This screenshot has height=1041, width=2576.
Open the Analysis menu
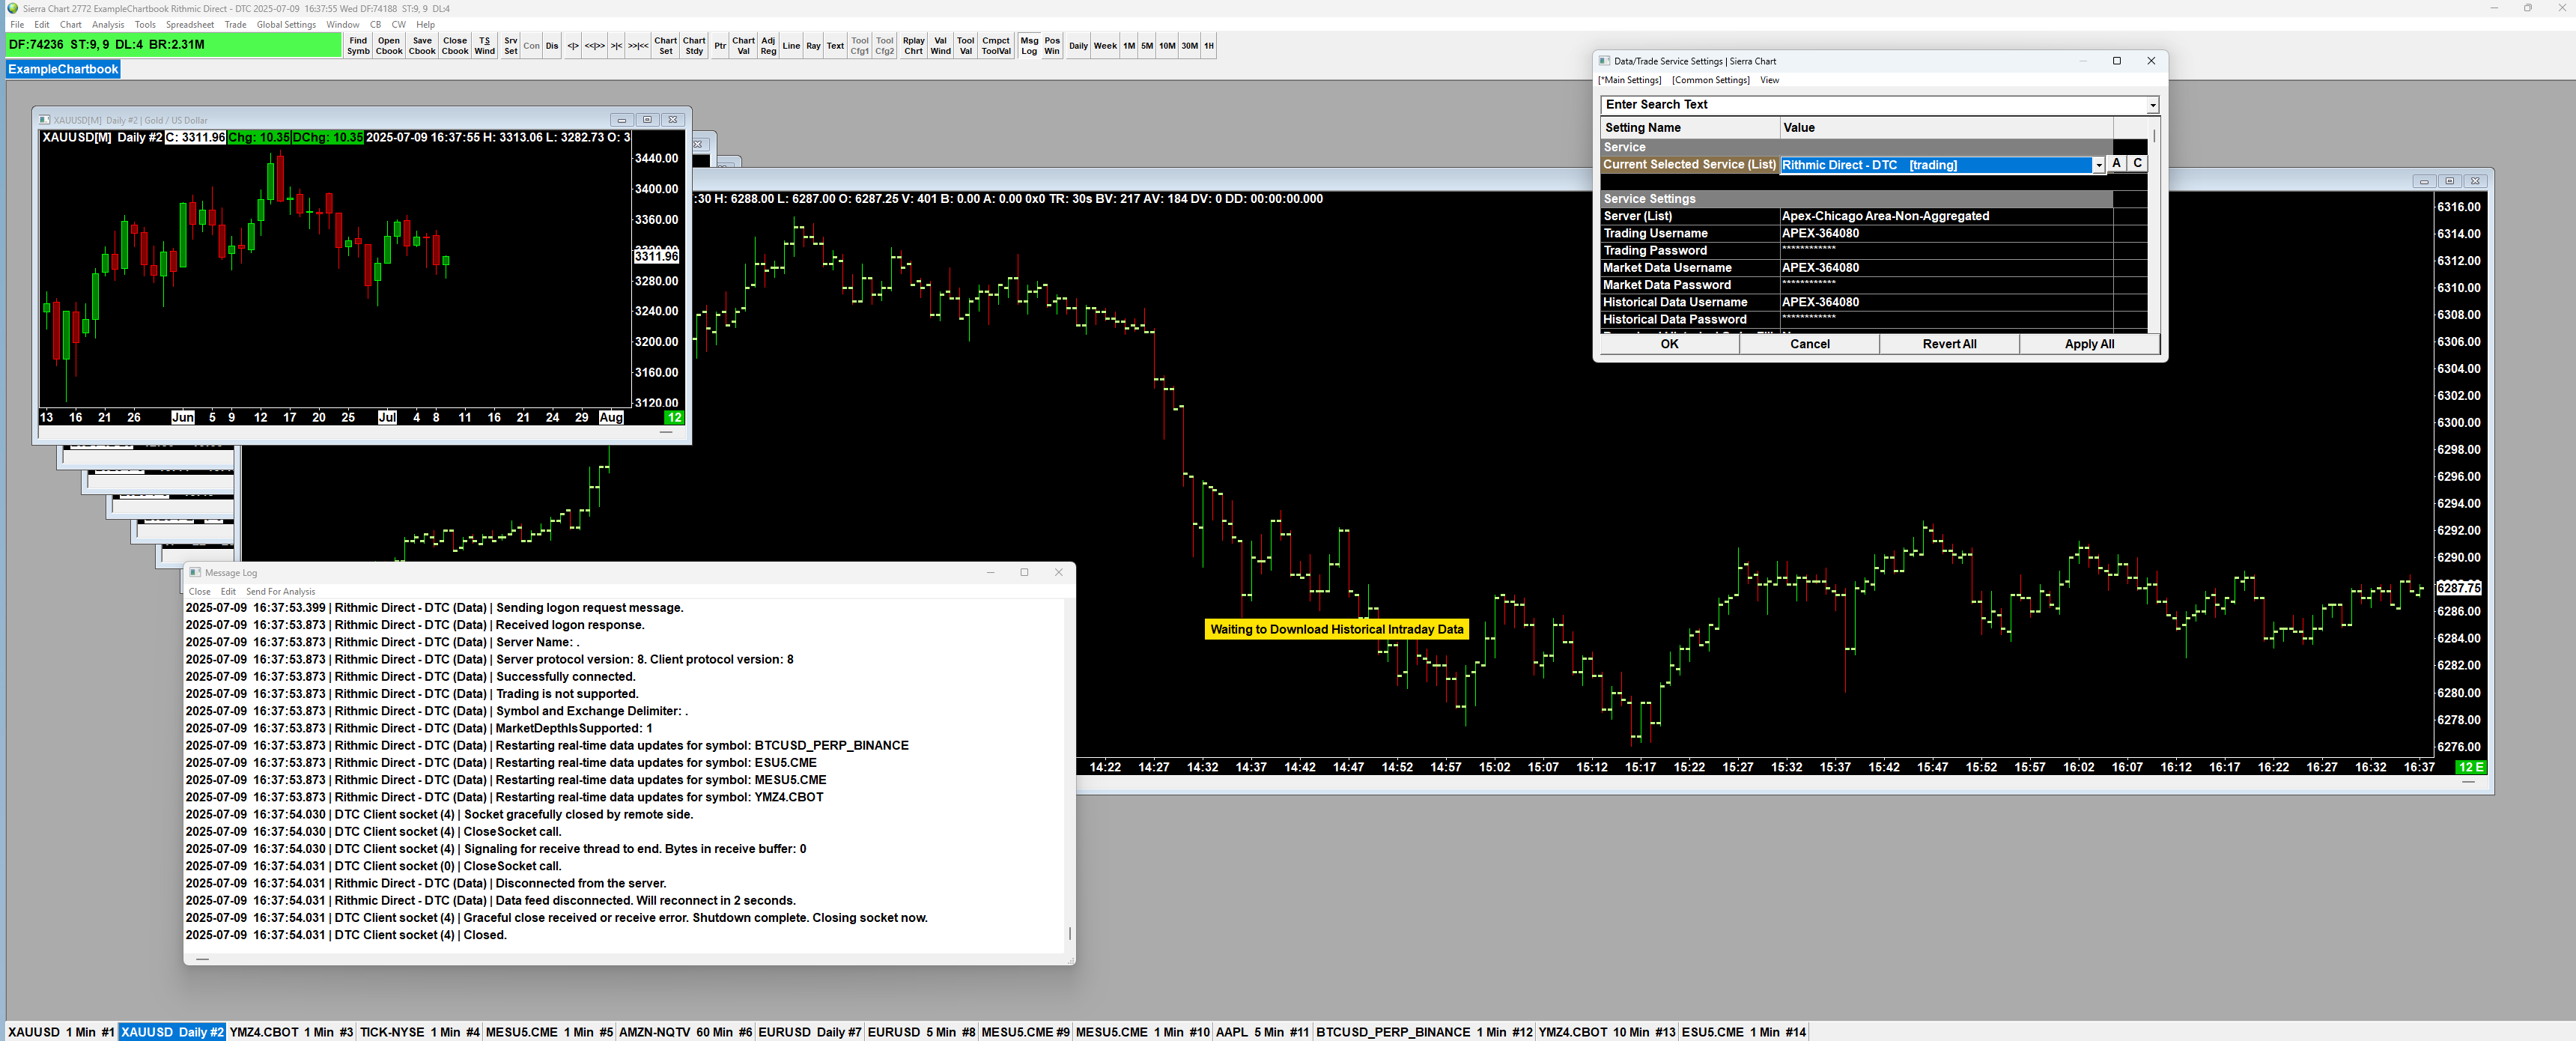coord(108,25)
